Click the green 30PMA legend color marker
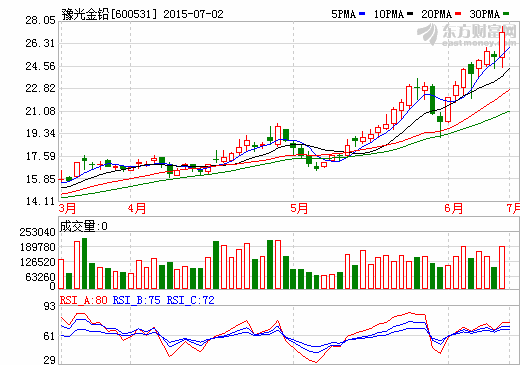The image size is (520, 365). click(x=506, y=14)
